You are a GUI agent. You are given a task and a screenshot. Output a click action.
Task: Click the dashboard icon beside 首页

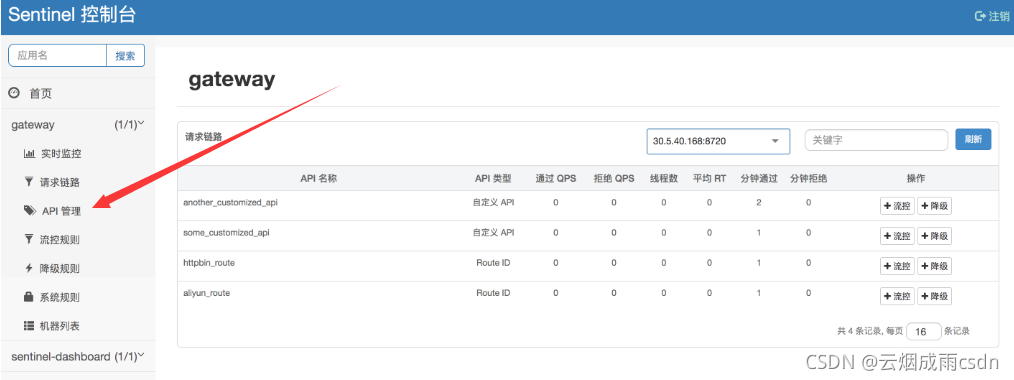pyautogui.click(x=14, y=94)
